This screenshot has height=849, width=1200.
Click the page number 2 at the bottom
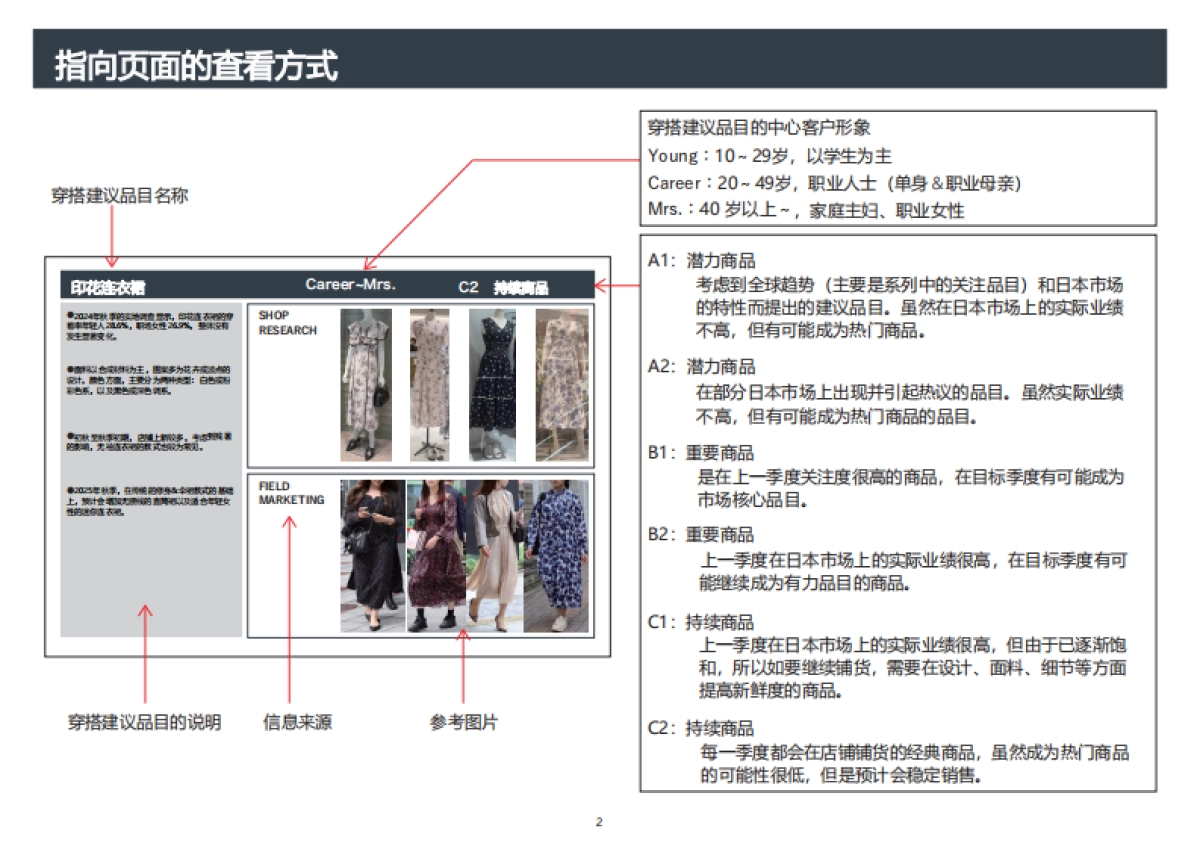coord(599,820)
